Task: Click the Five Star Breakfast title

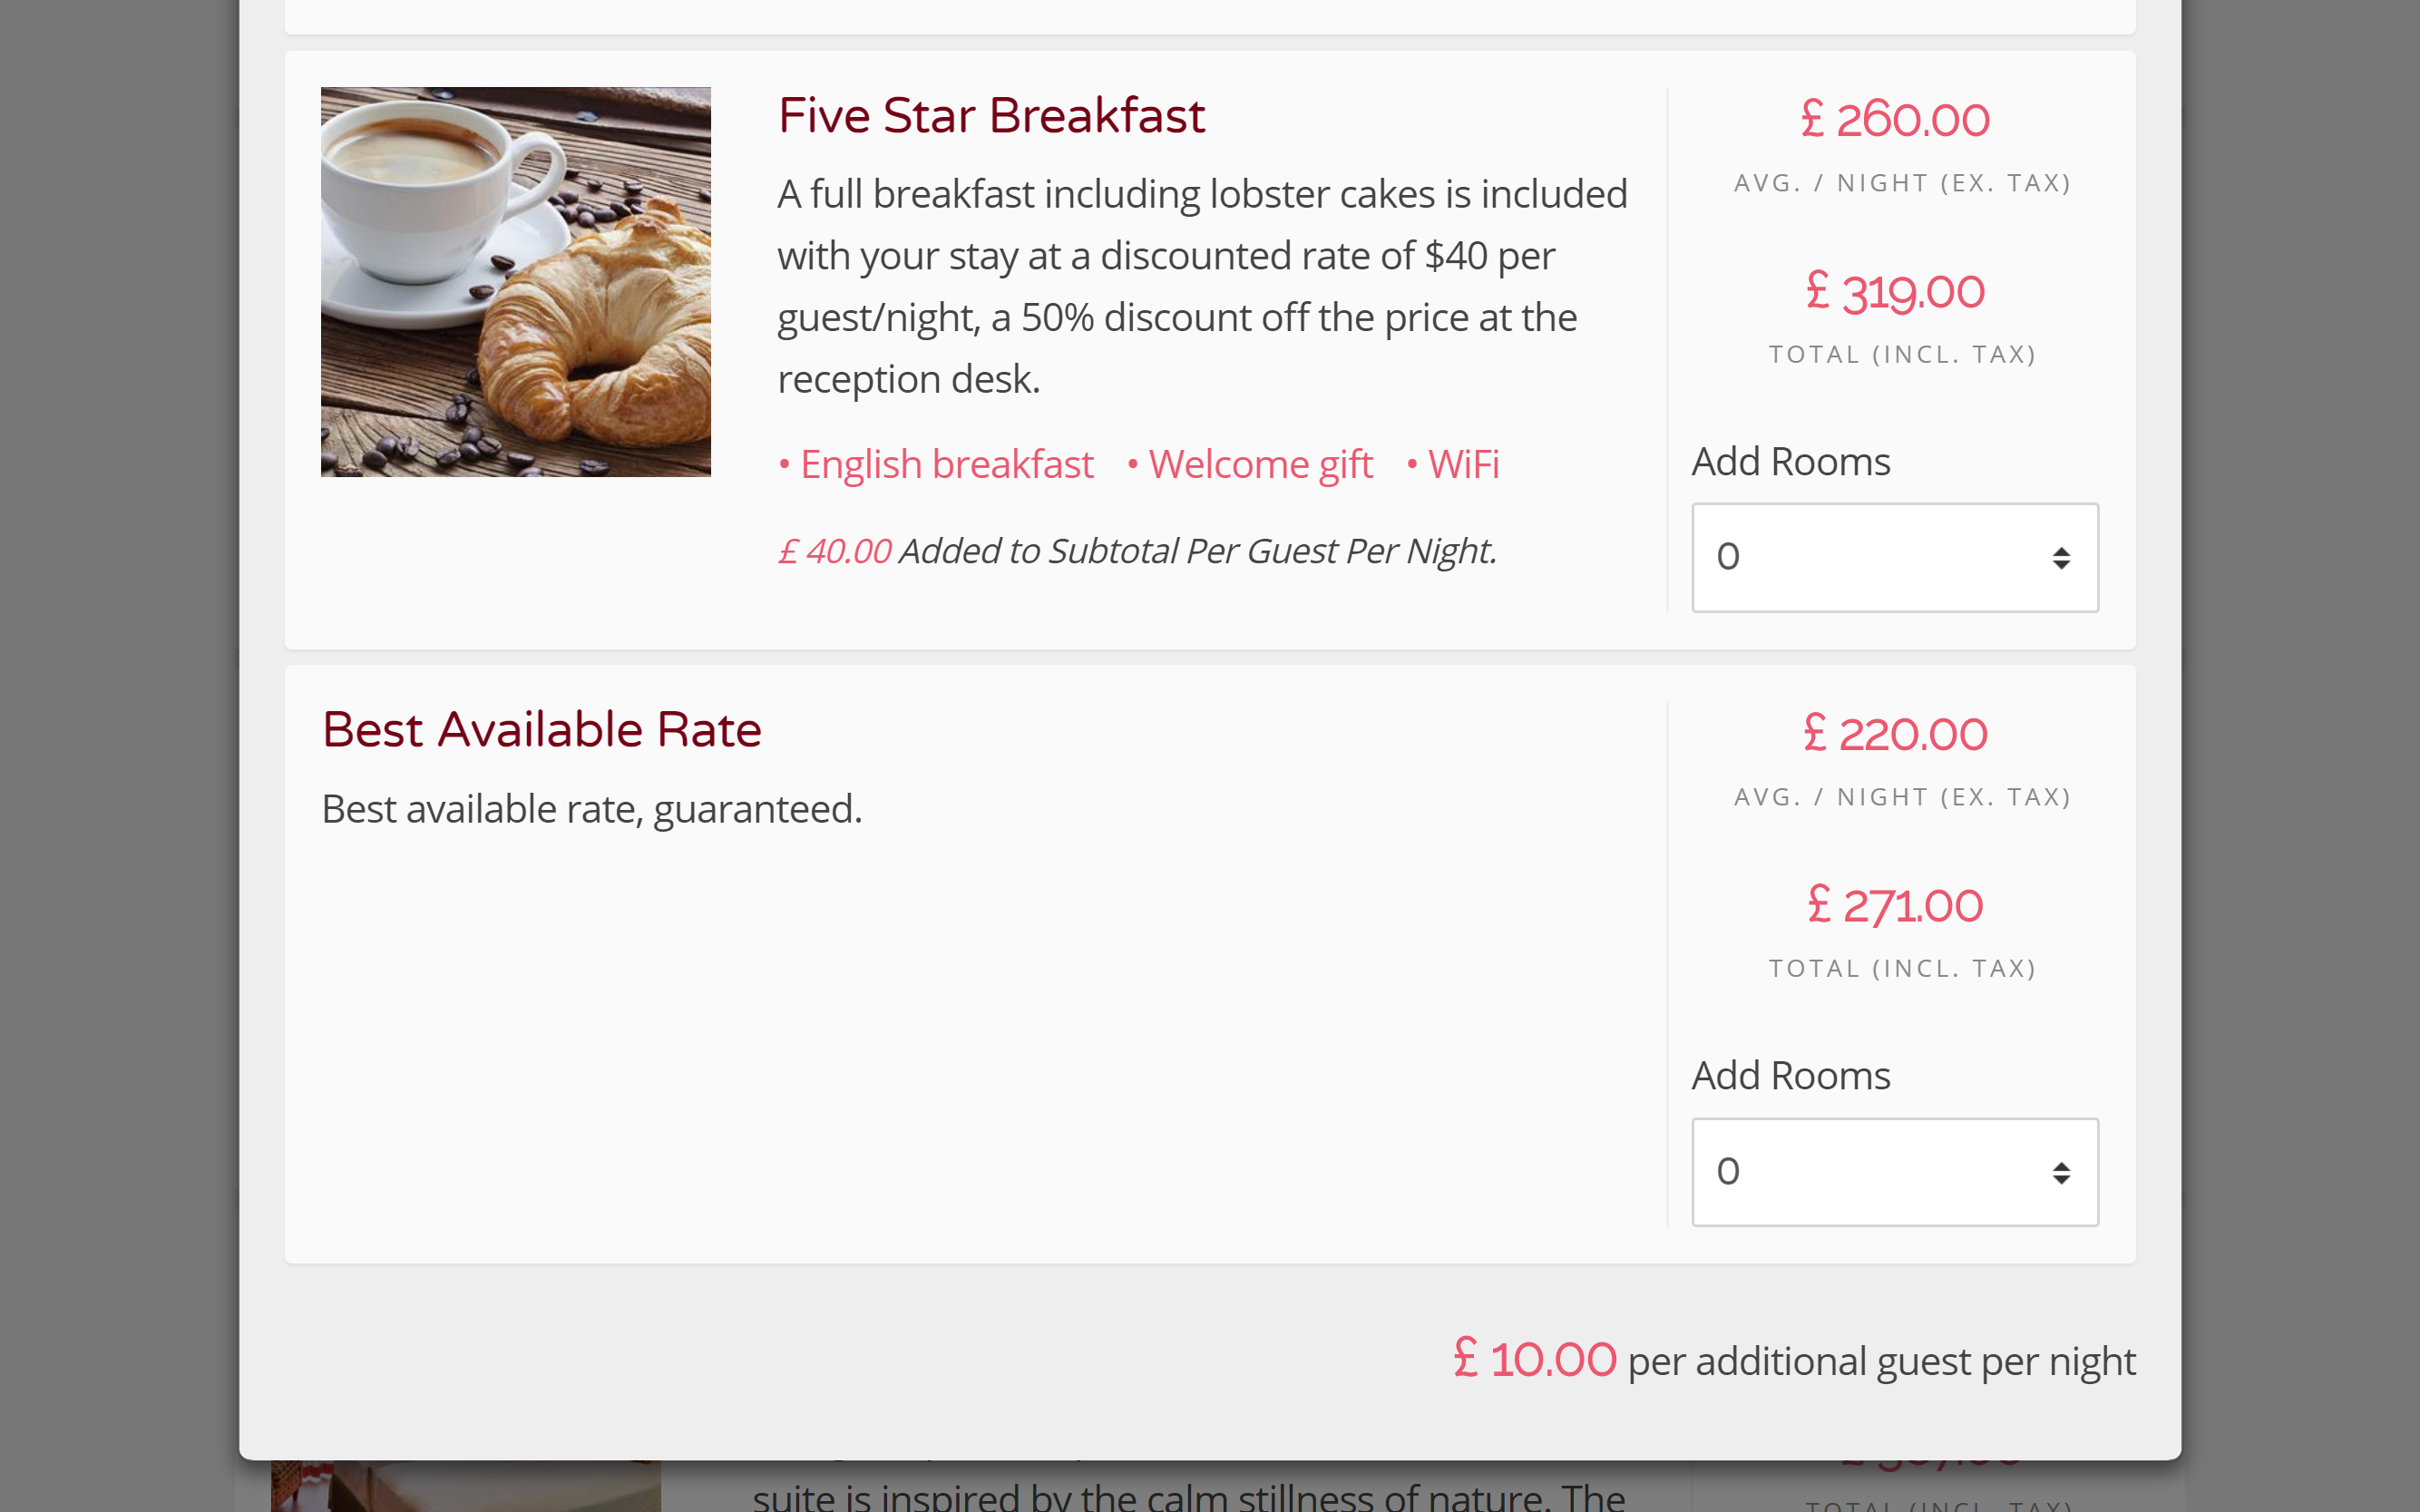Action: tap(991, 115)
